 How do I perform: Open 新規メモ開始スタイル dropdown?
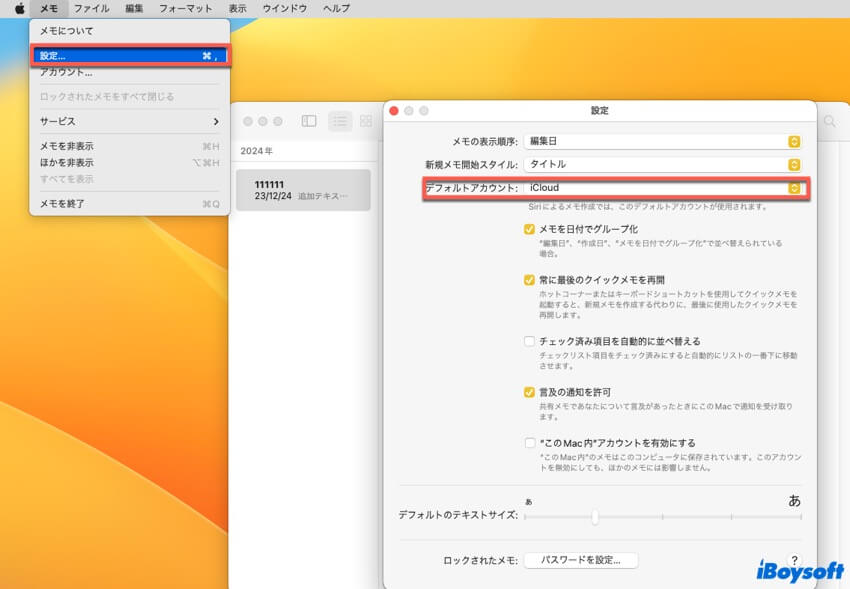pyautogui.click(x=662, y=164)
